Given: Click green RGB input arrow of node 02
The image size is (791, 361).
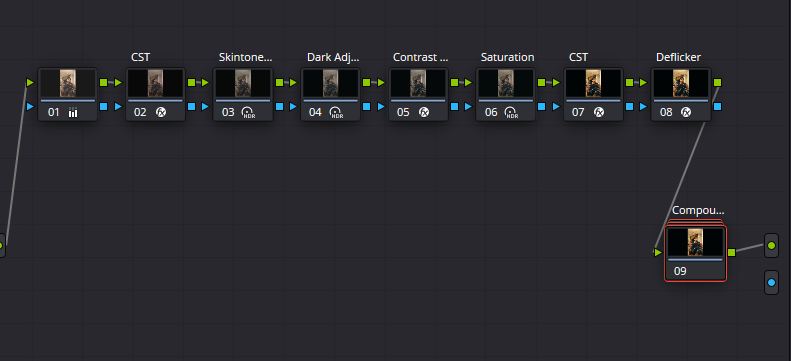Looking at the screenshot, I should [x=118, y=82].
